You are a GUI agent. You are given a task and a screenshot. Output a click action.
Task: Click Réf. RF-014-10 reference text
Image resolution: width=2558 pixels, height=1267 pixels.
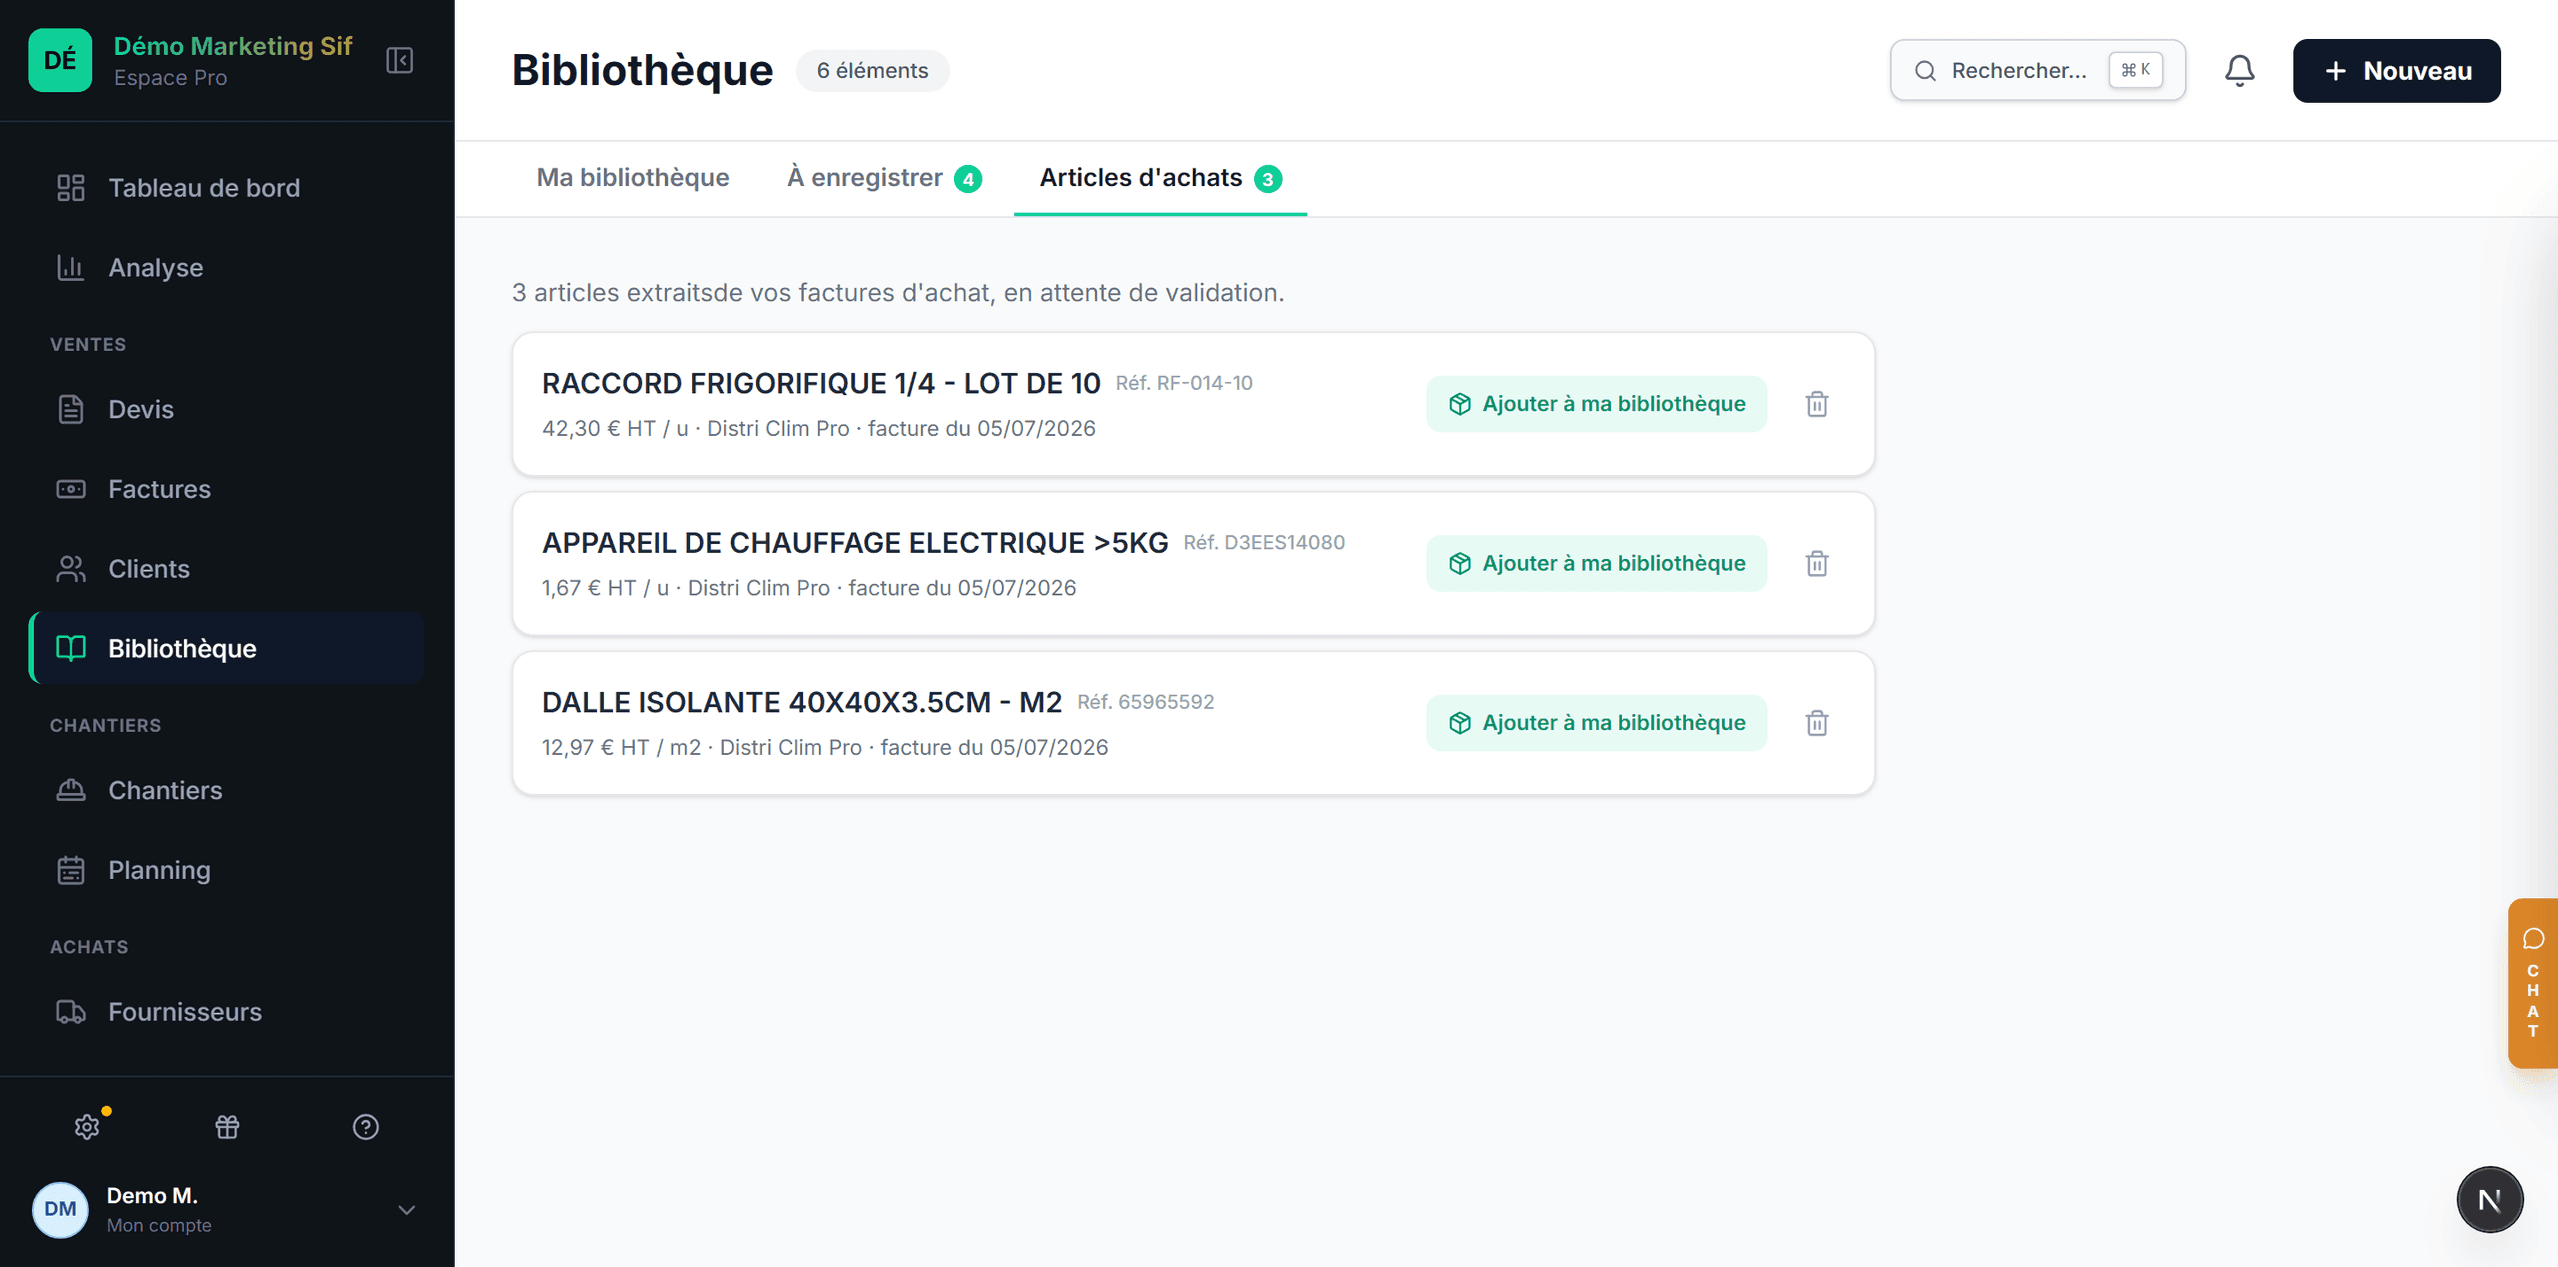click(1184, 383)
